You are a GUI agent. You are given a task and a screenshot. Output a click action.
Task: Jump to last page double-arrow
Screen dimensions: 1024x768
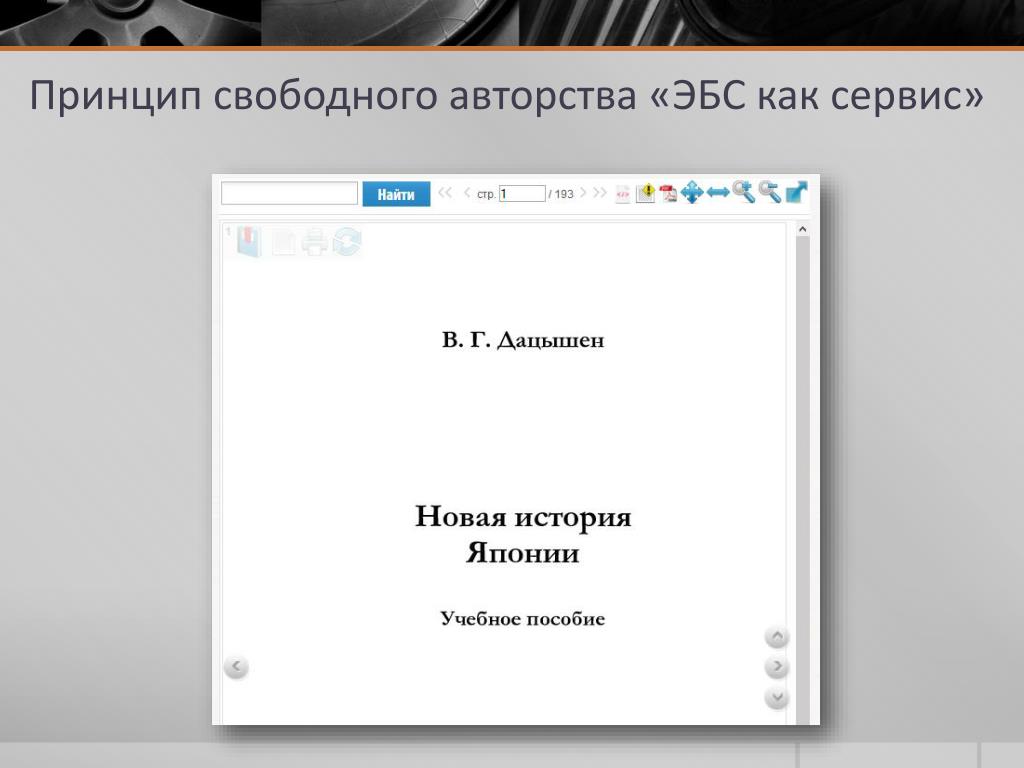click(x=600, y=193)
